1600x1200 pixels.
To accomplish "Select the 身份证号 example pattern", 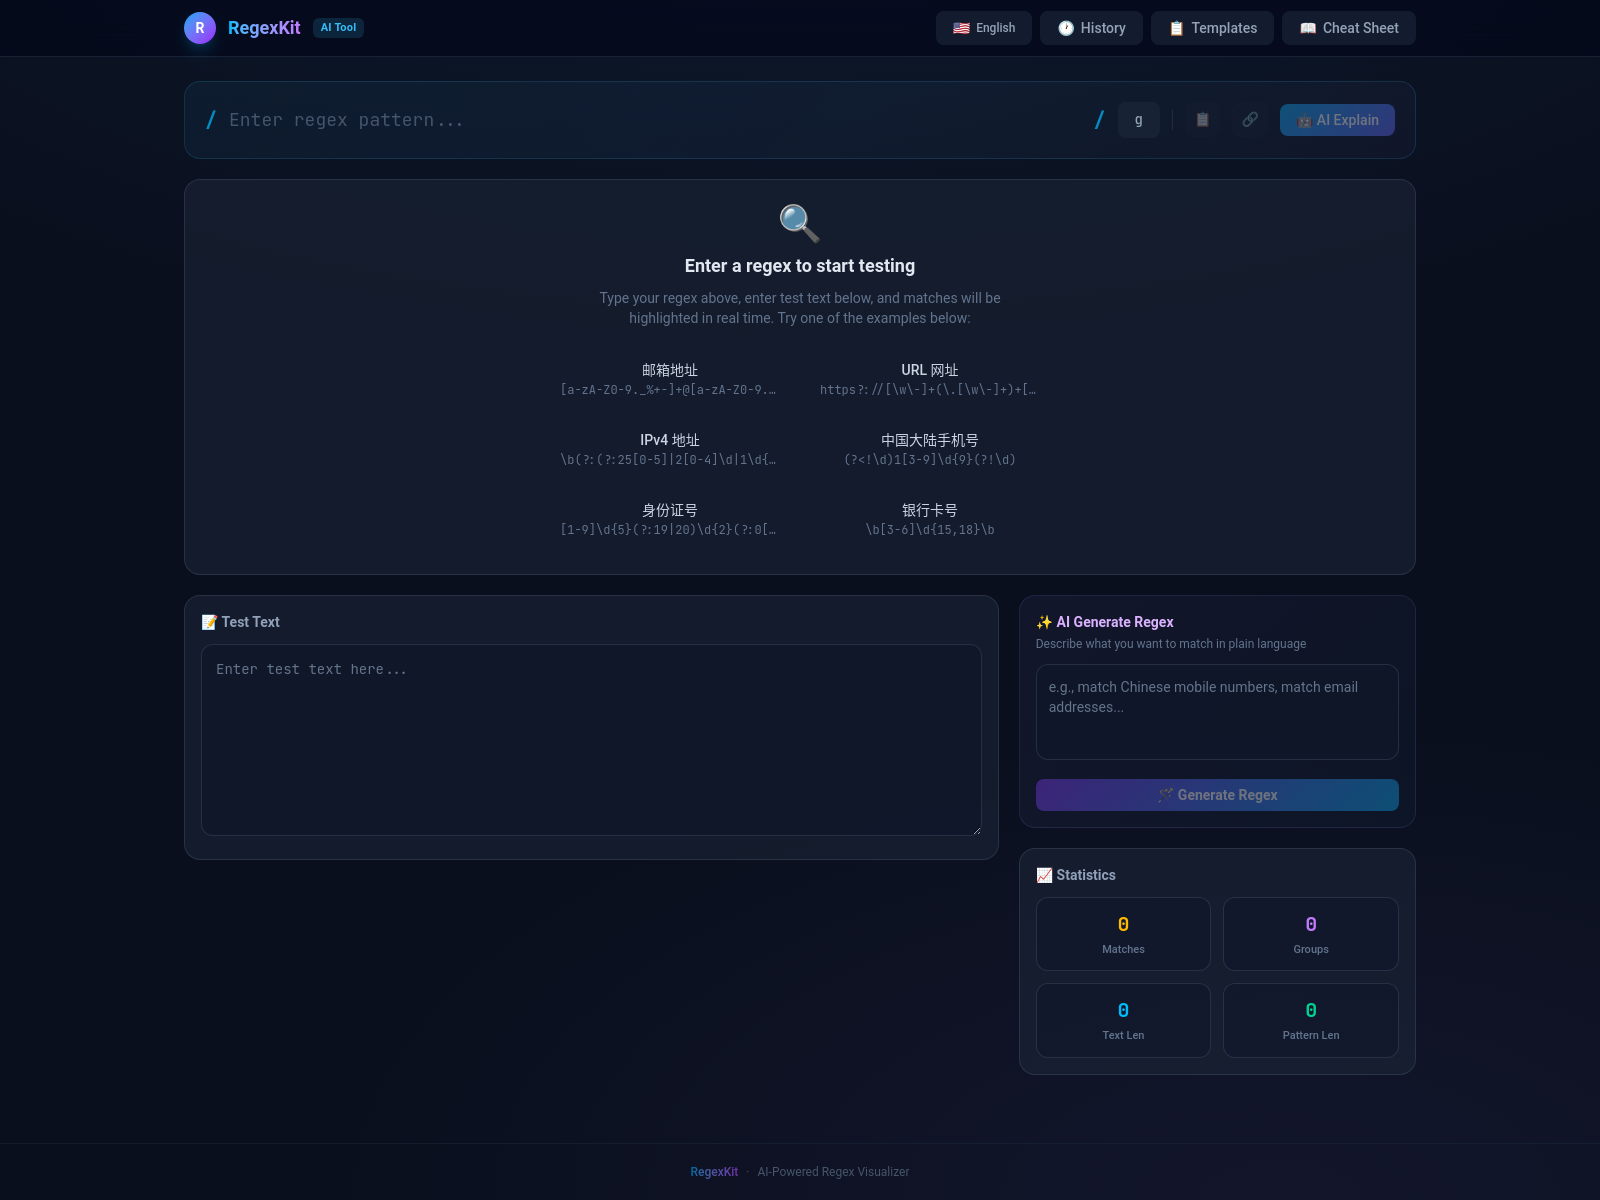I will (669, 519).
